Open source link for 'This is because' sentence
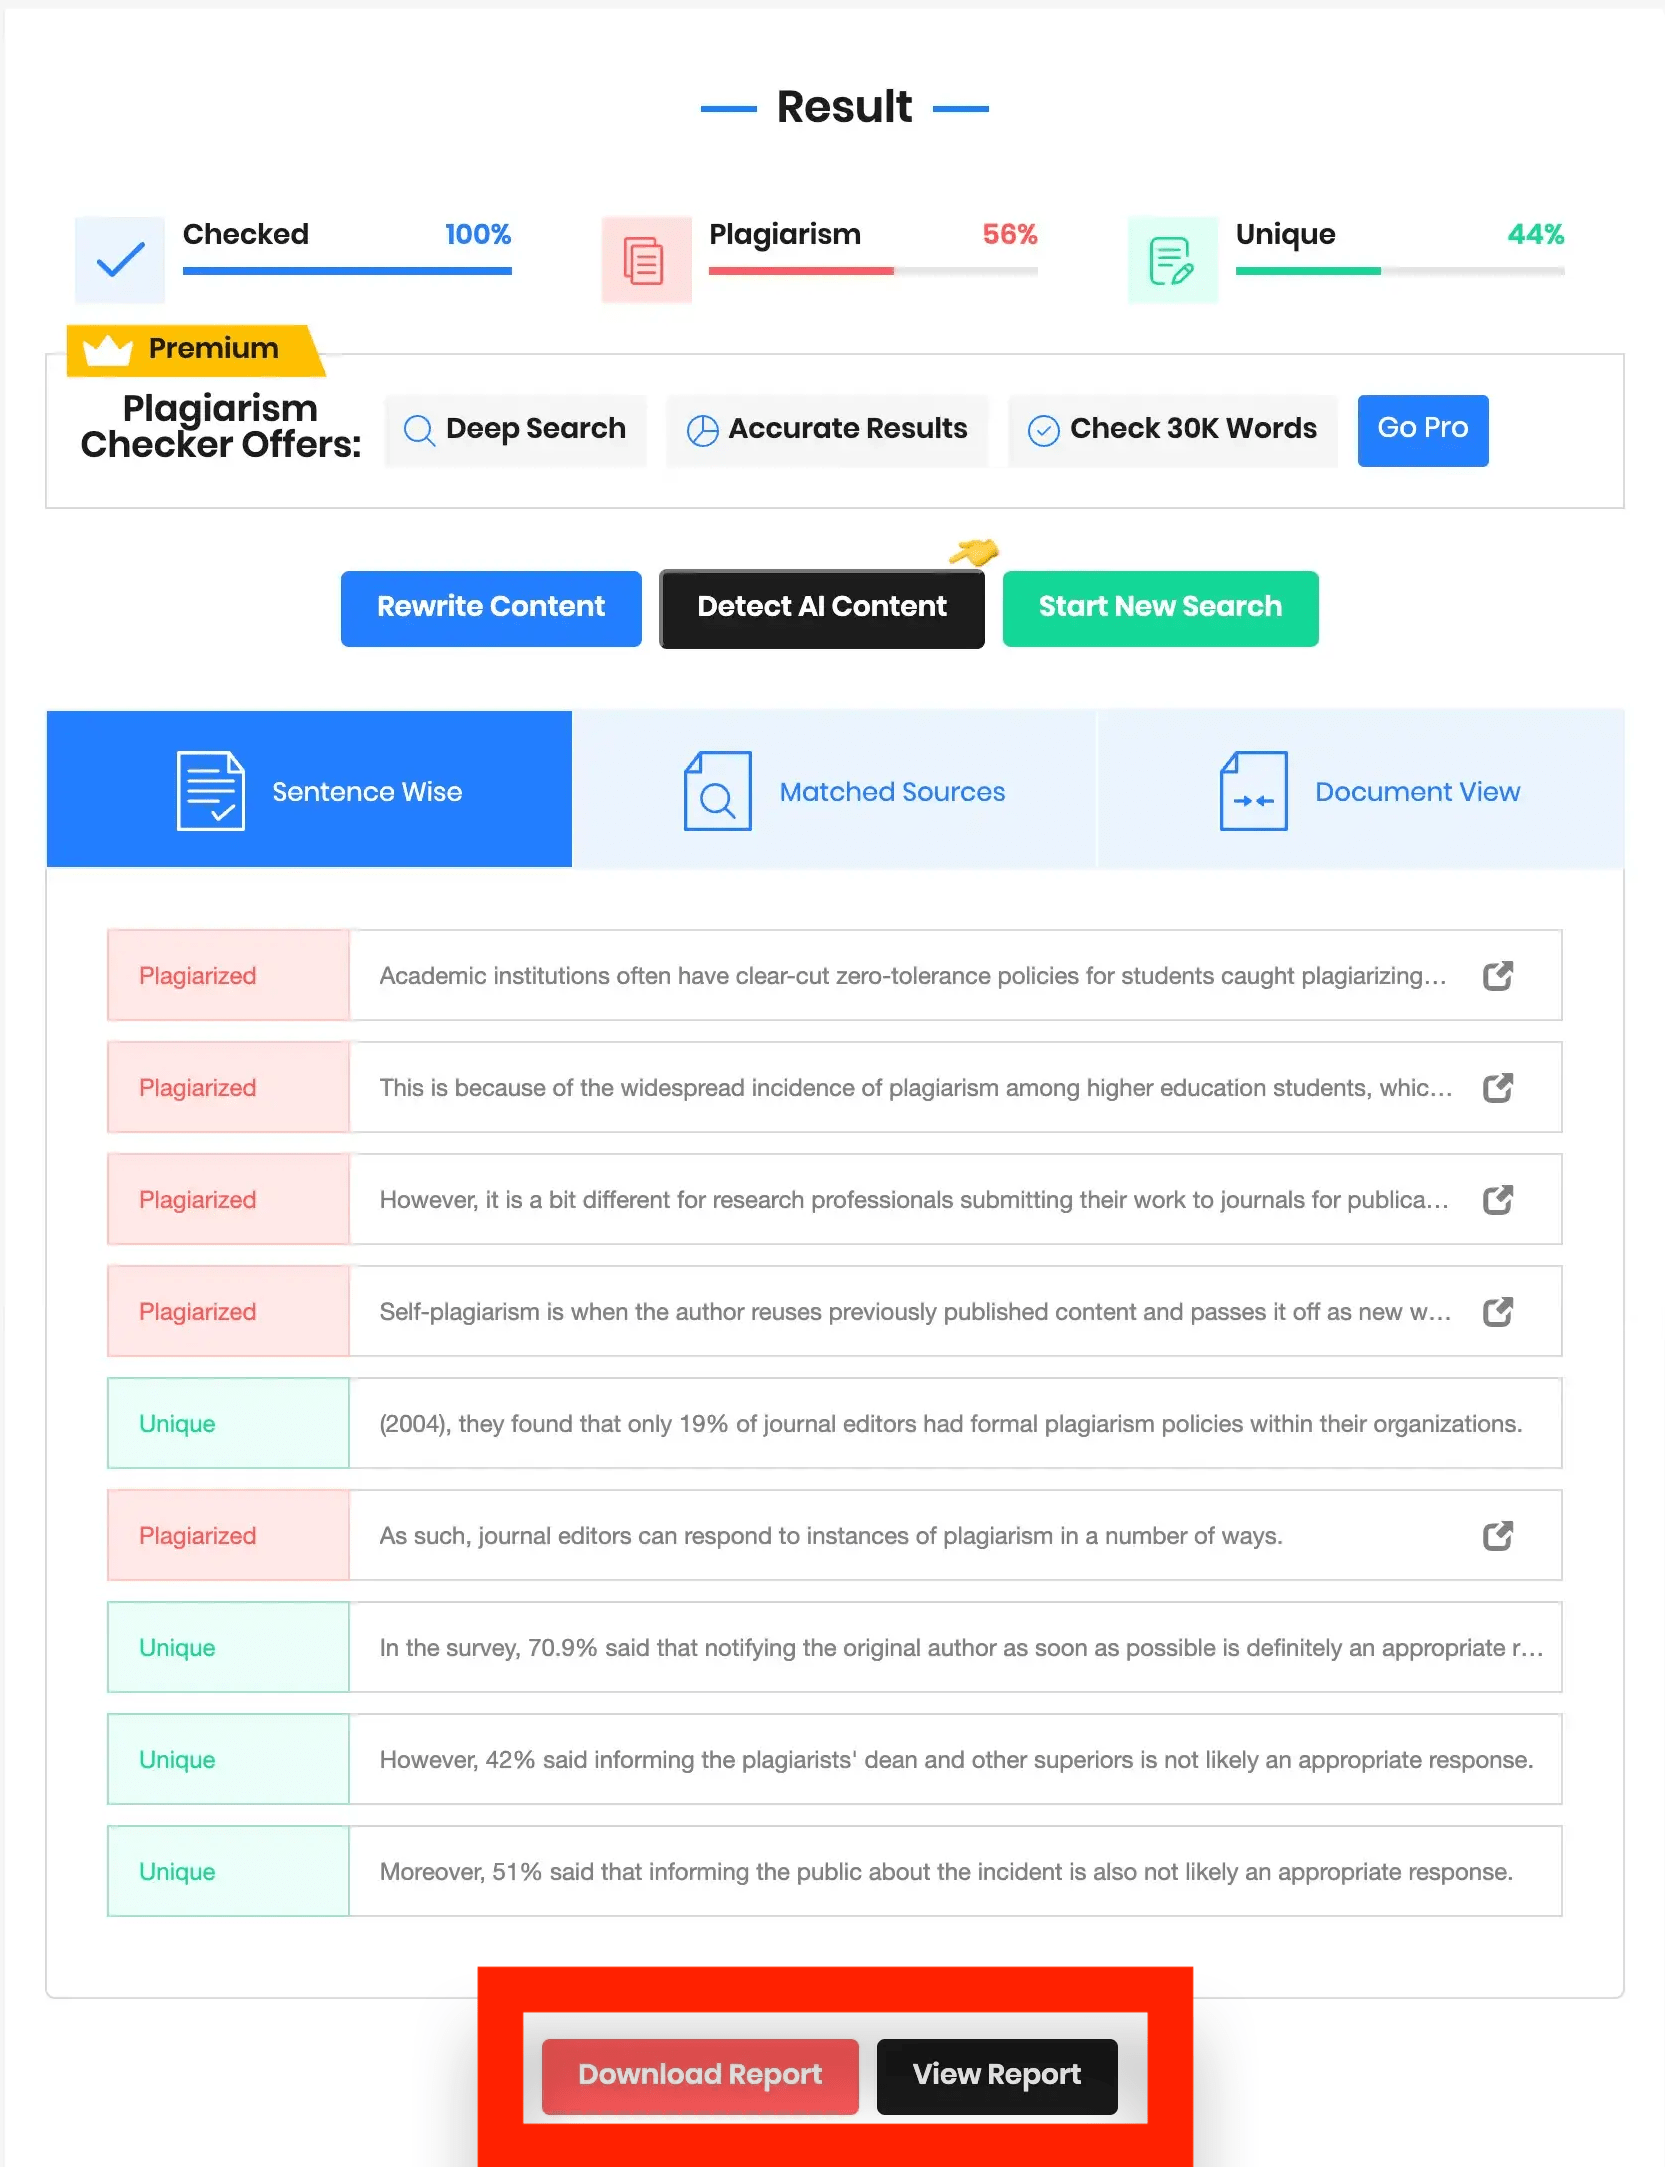Viewport: 1665px width, 2167px height. tap(1497, 1087)
